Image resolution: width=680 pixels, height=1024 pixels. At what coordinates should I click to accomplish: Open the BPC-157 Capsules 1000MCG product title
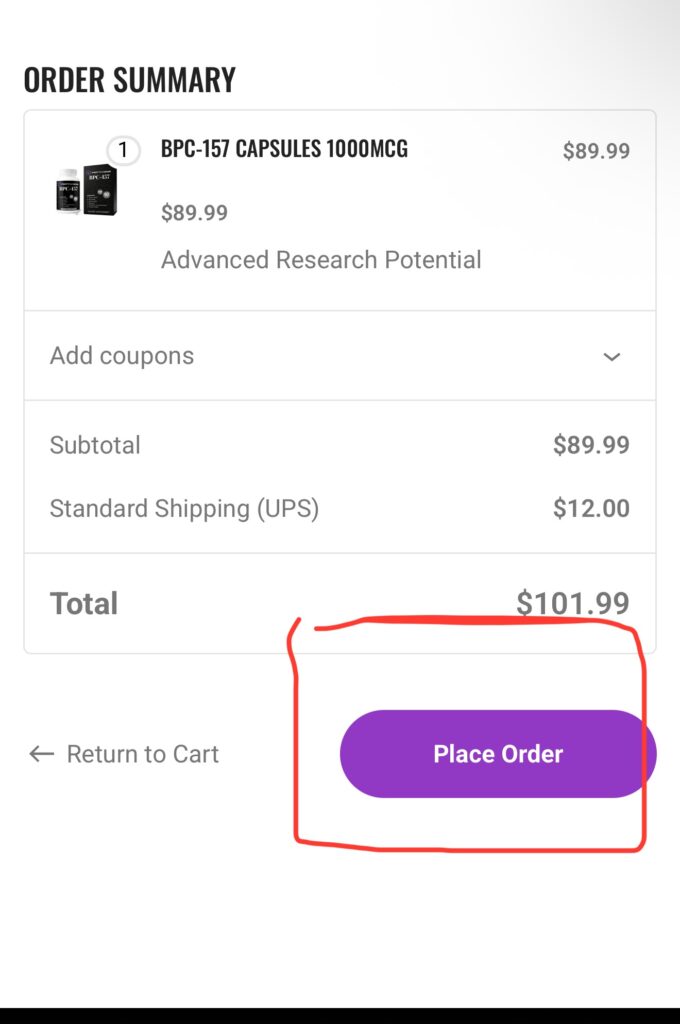tap(284, 149)
